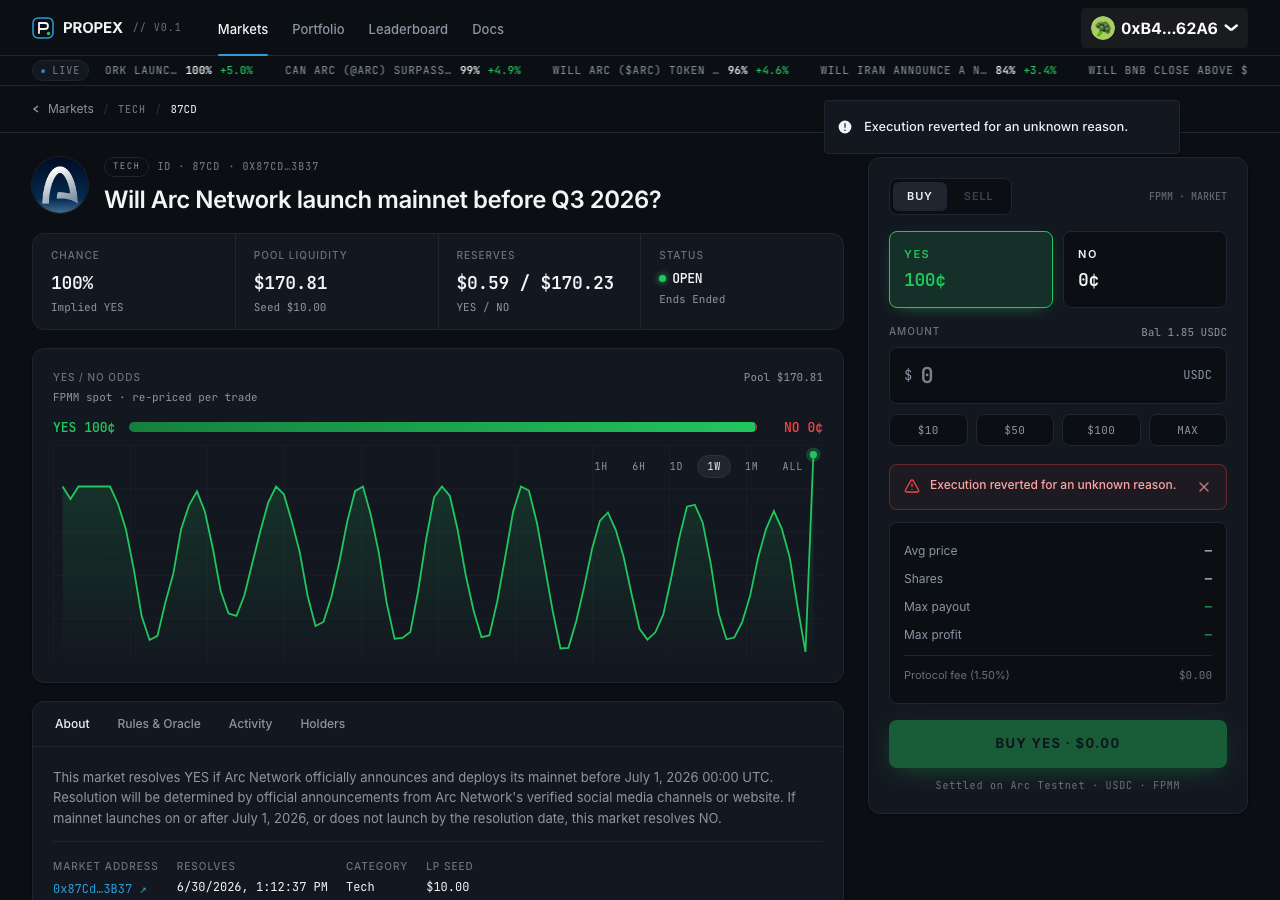Set amount to $50 preset
The image size is (1280, 900).
(x=1015, y=430)
